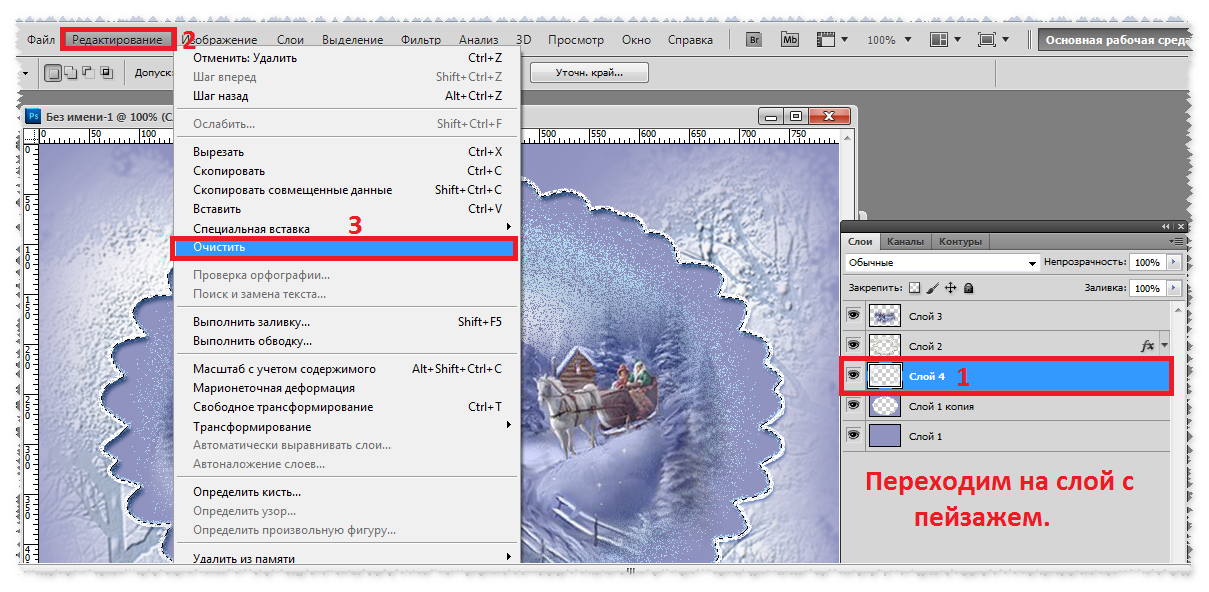Viewport: 1209px width, 592px height.
Task: Choose Марионеточная деформация menu item
Action: click(x=347, y=388)
